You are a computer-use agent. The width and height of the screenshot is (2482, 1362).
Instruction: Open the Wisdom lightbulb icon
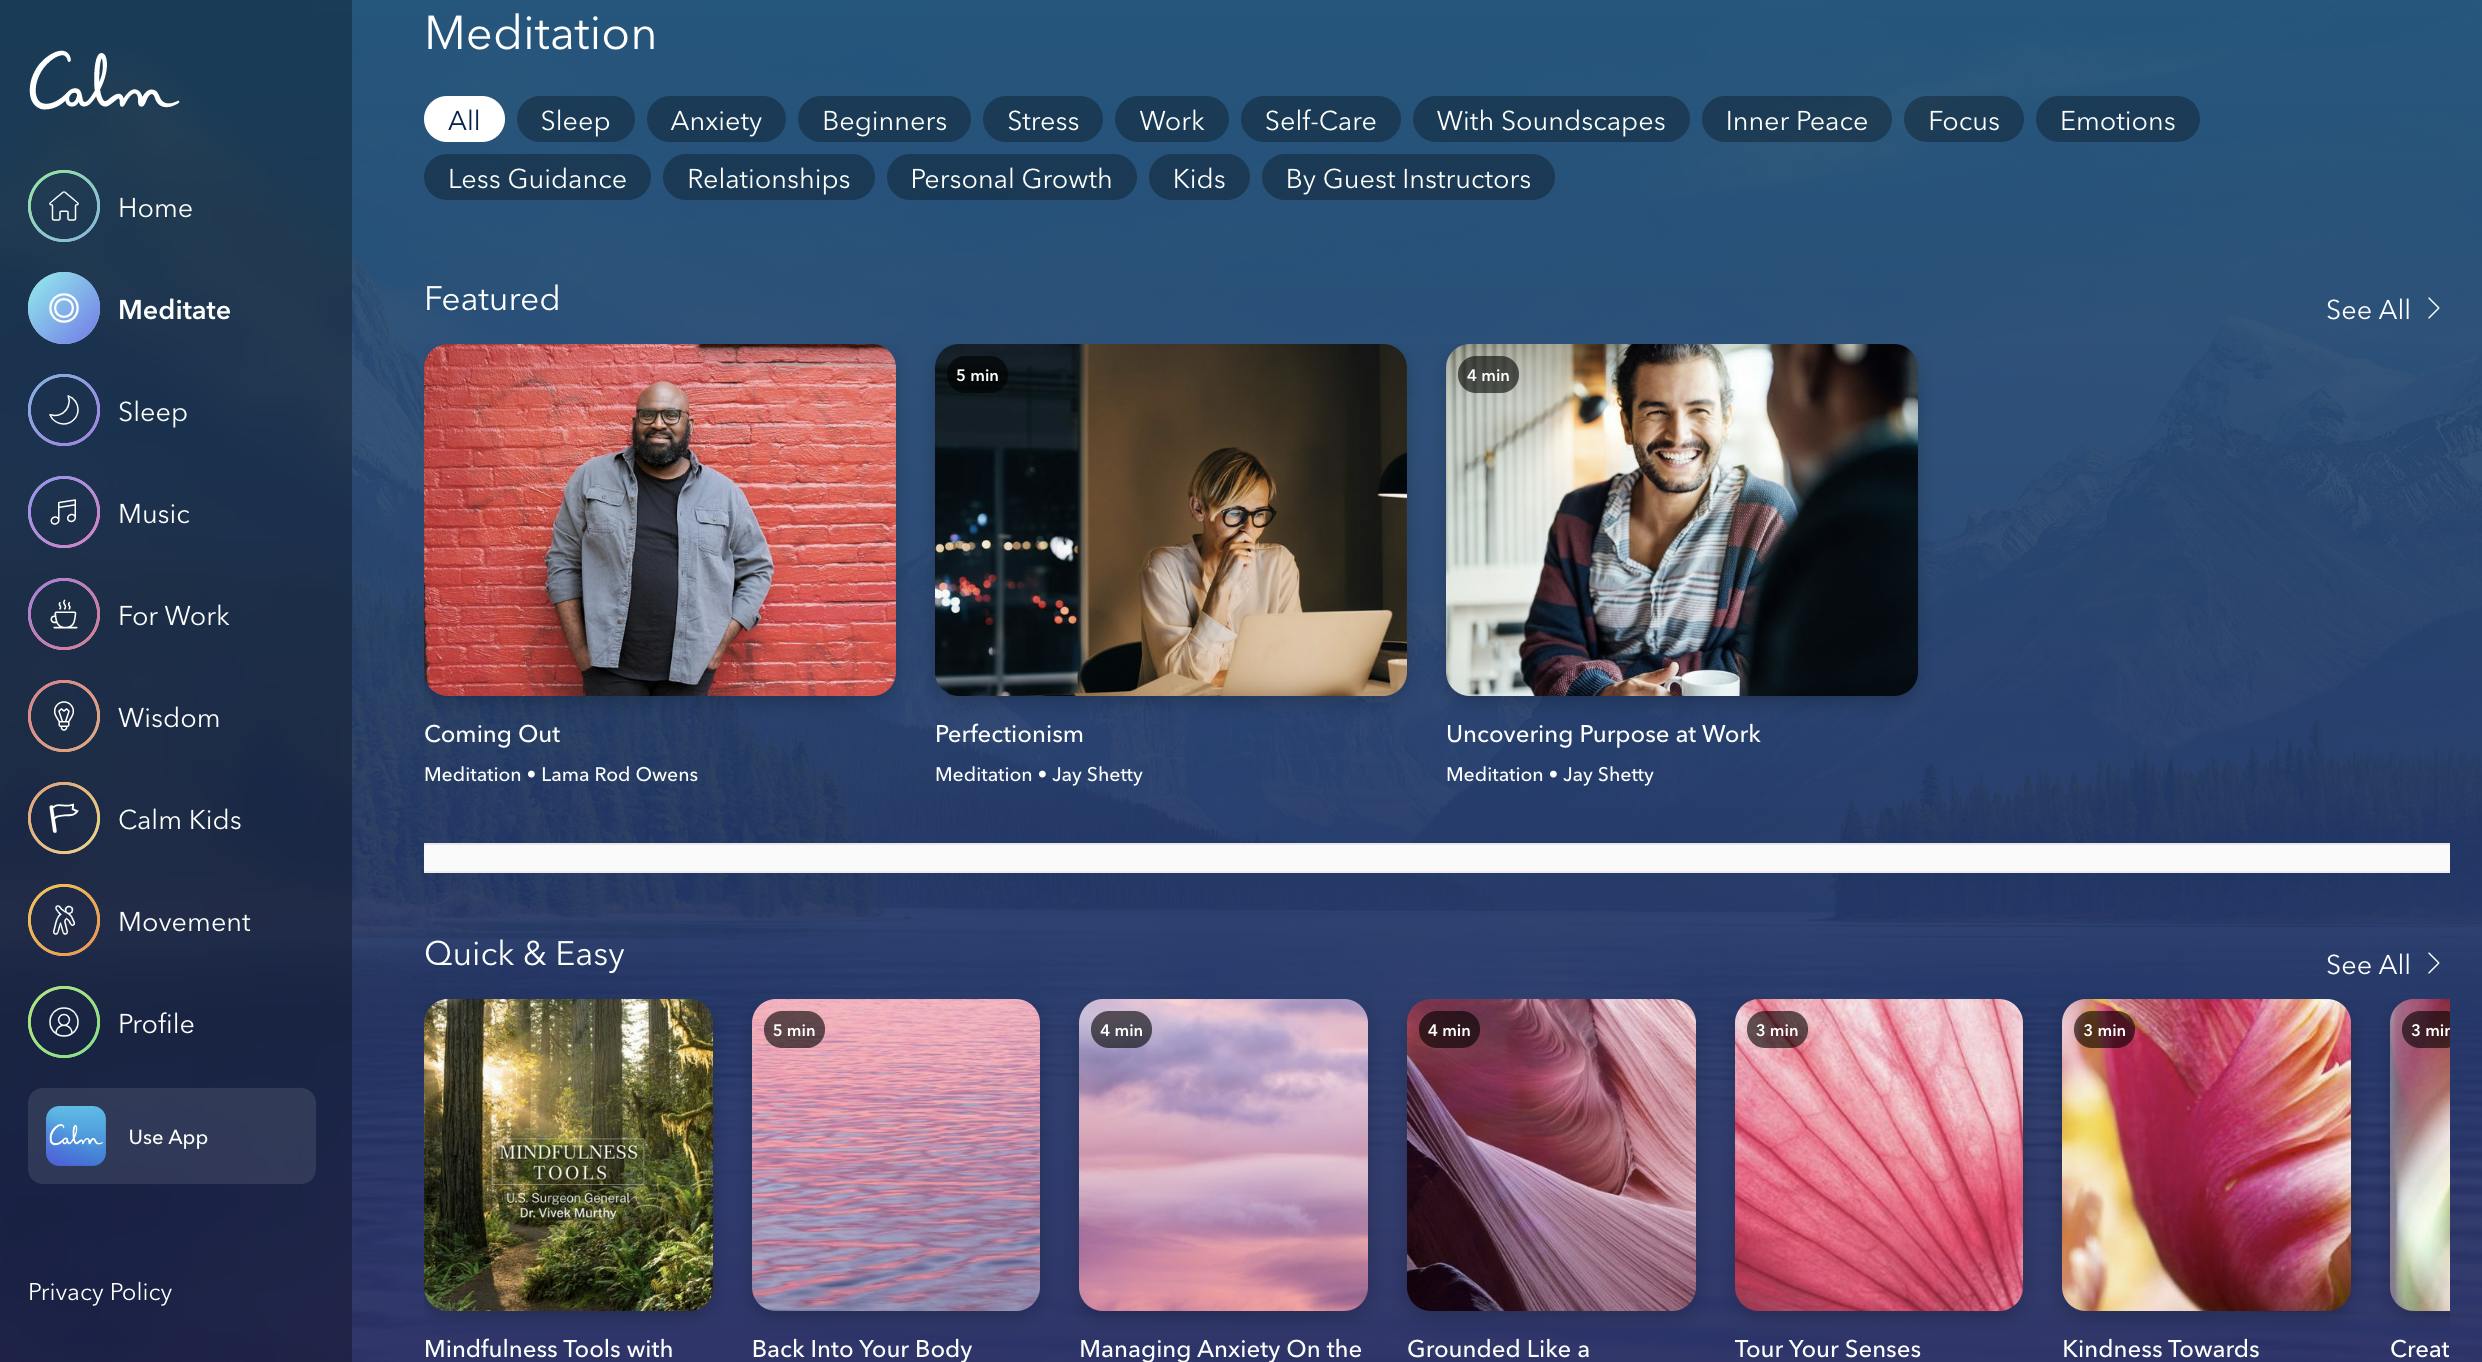pyautogui.click(x=64, y=716)
